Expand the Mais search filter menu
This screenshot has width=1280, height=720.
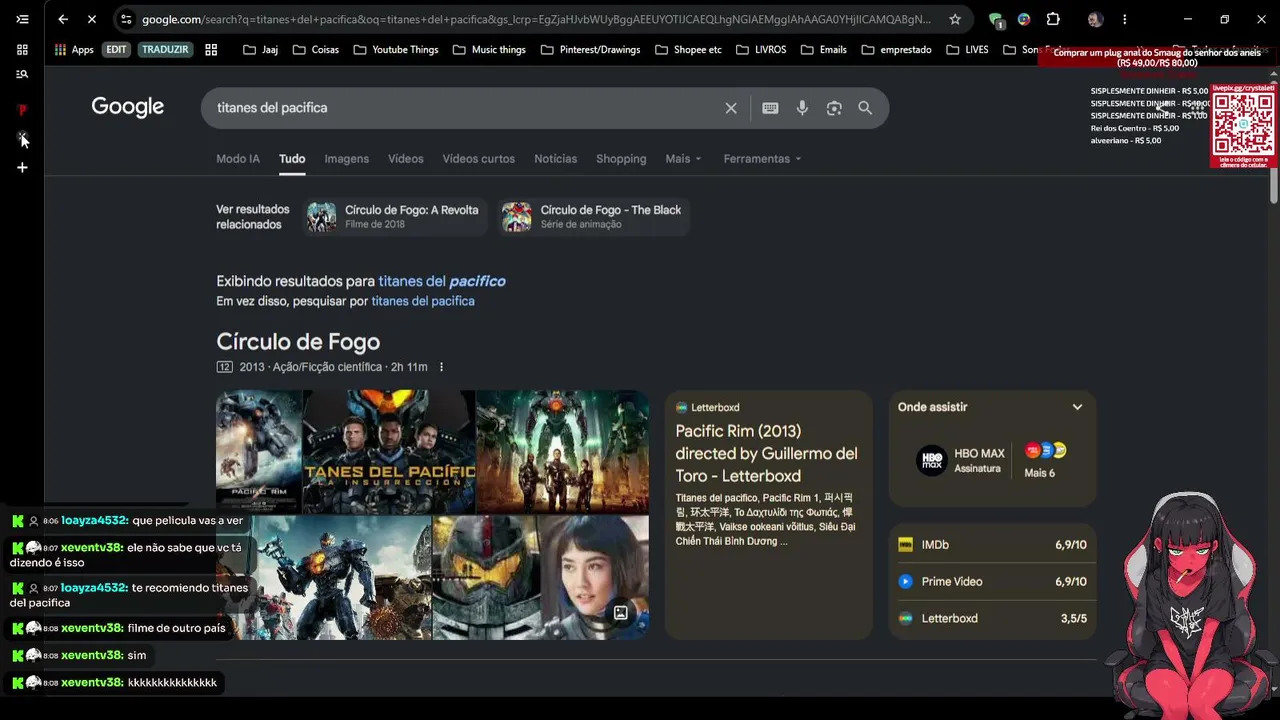coord(684,159)
